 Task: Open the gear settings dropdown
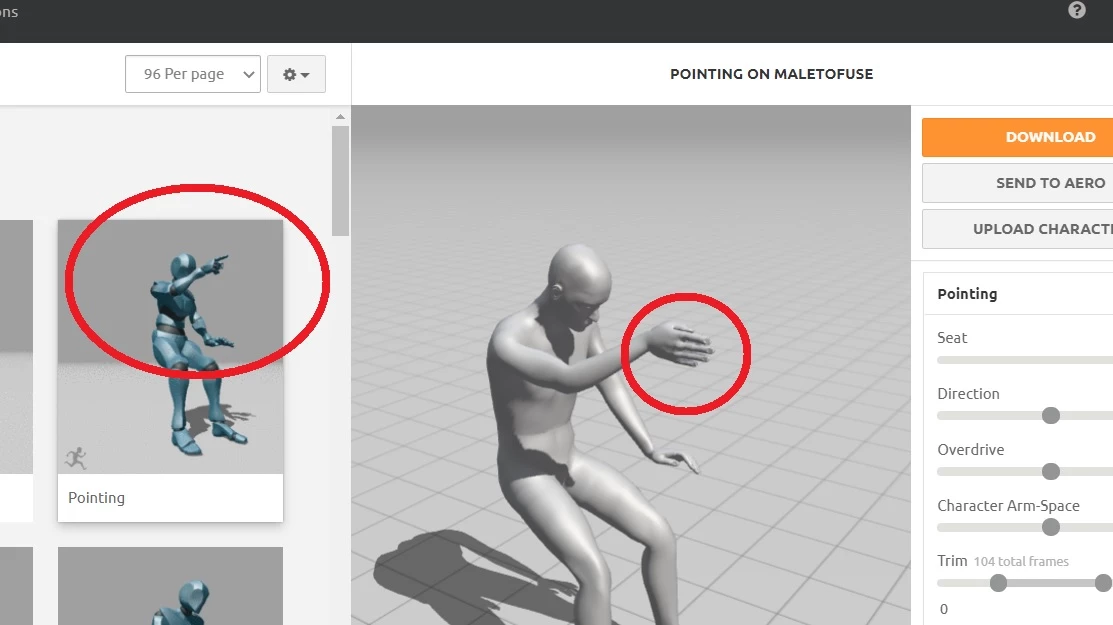click(296, 74)
